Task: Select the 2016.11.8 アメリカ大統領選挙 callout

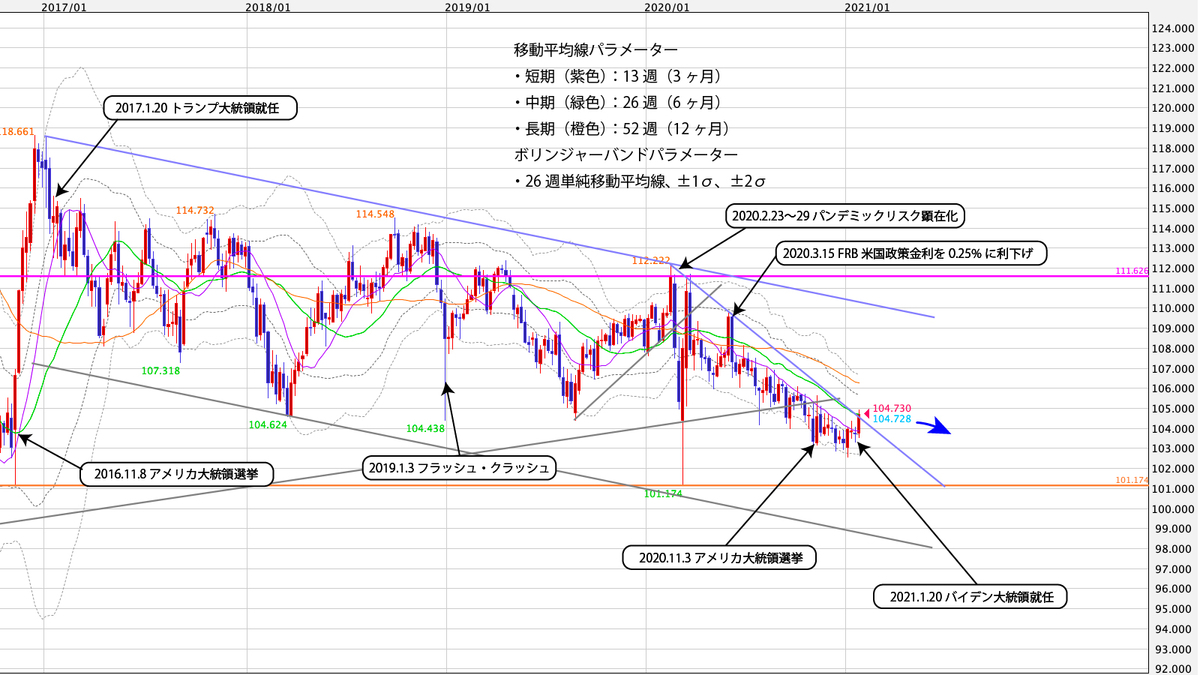Action: pyautogui.click(x=179, y=473)
